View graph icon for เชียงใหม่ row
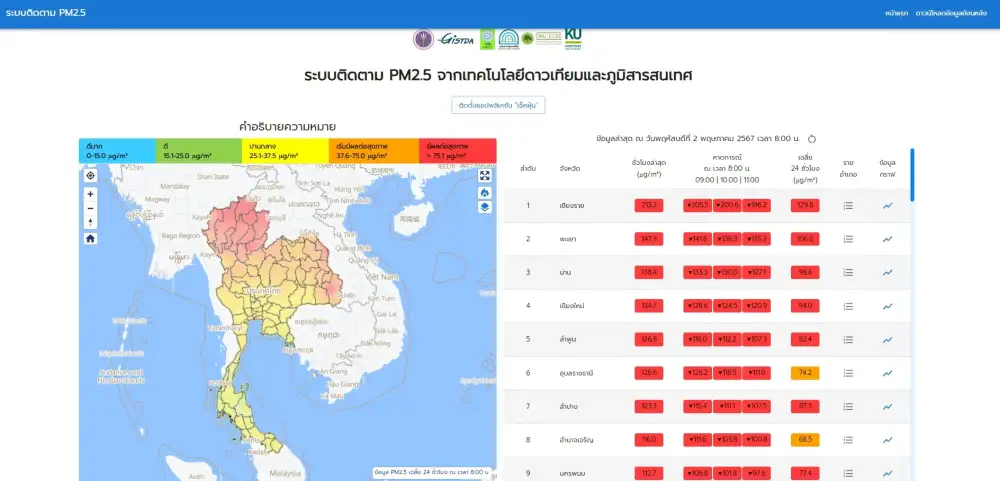Screen dimensions: 1000x481 coord(887,305)
